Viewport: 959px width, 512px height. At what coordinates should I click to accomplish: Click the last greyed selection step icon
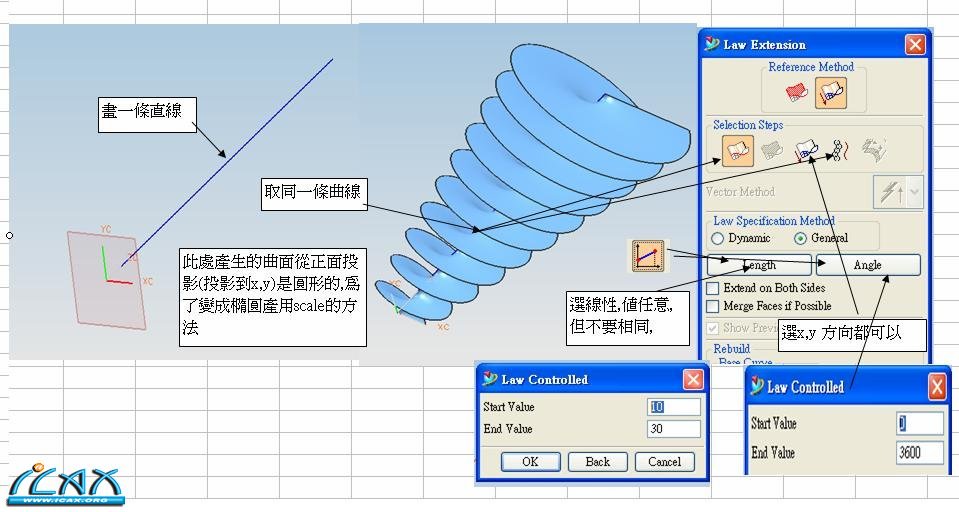click(875, 149)
